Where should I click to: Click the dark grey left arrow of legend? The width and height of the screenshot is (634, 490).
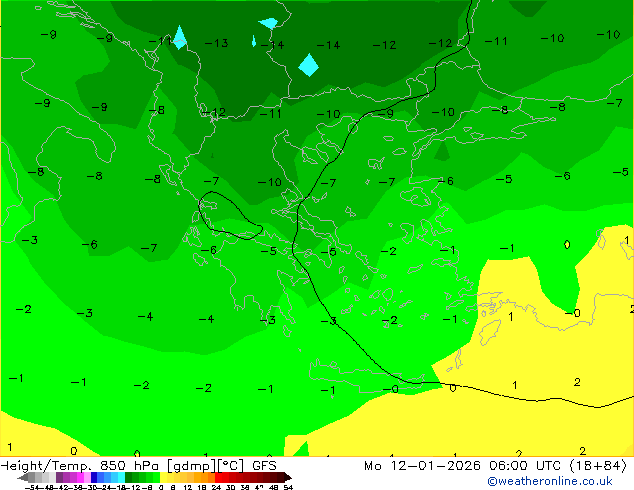[x=23, y=477]
